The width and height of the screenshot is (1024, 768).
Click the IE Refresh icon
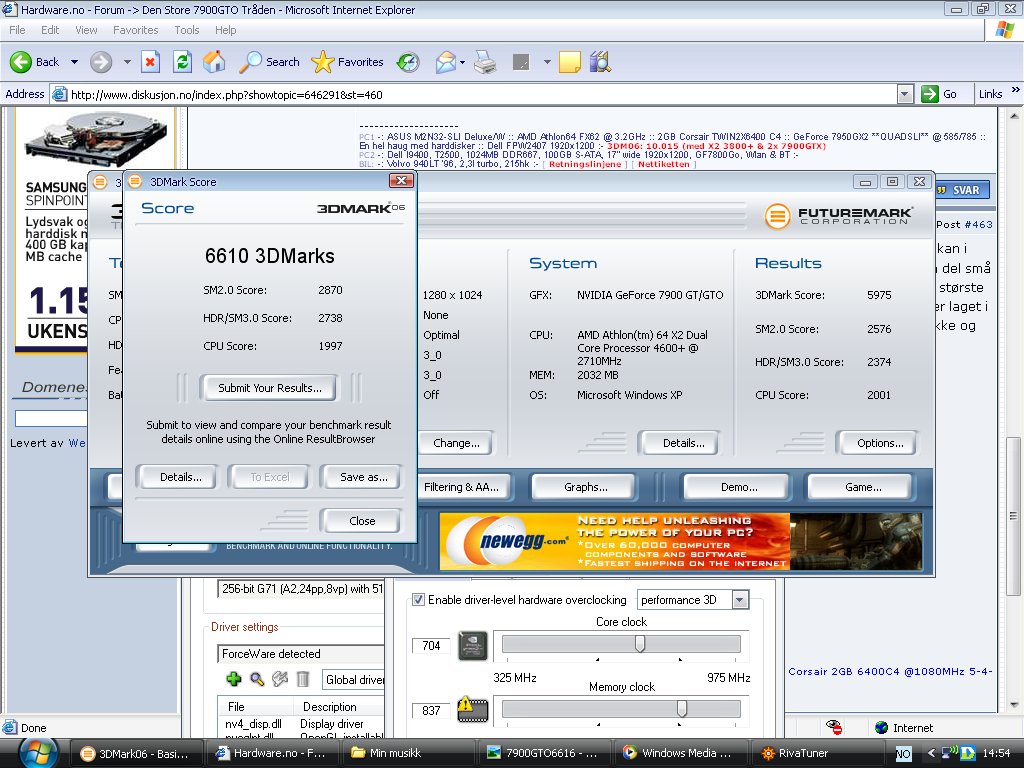tap(182, 62)
